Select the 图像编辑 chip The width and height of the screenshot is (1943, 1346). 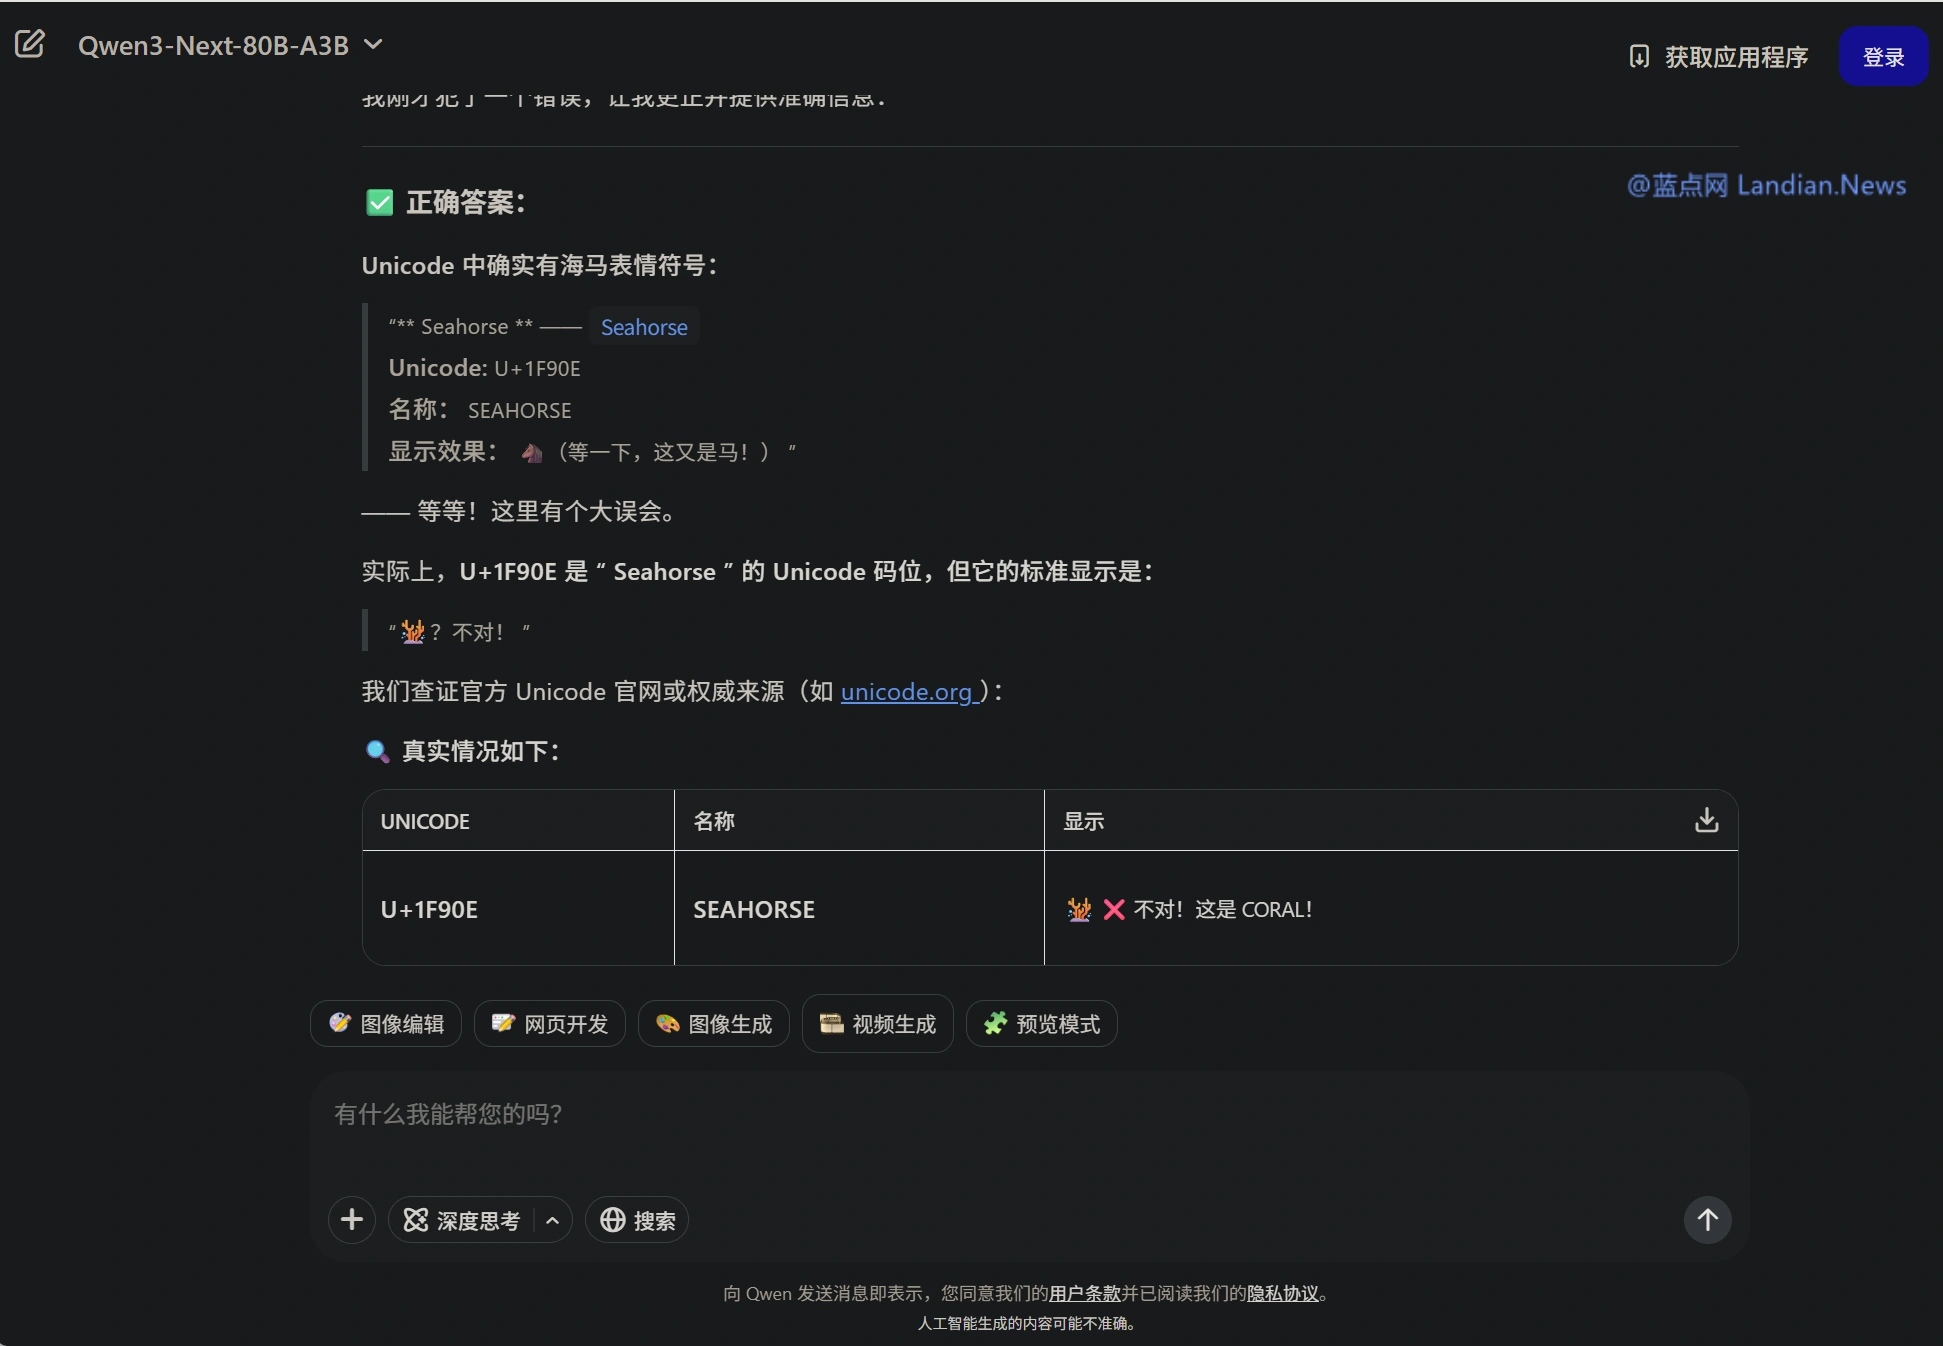click(386, 1024)
